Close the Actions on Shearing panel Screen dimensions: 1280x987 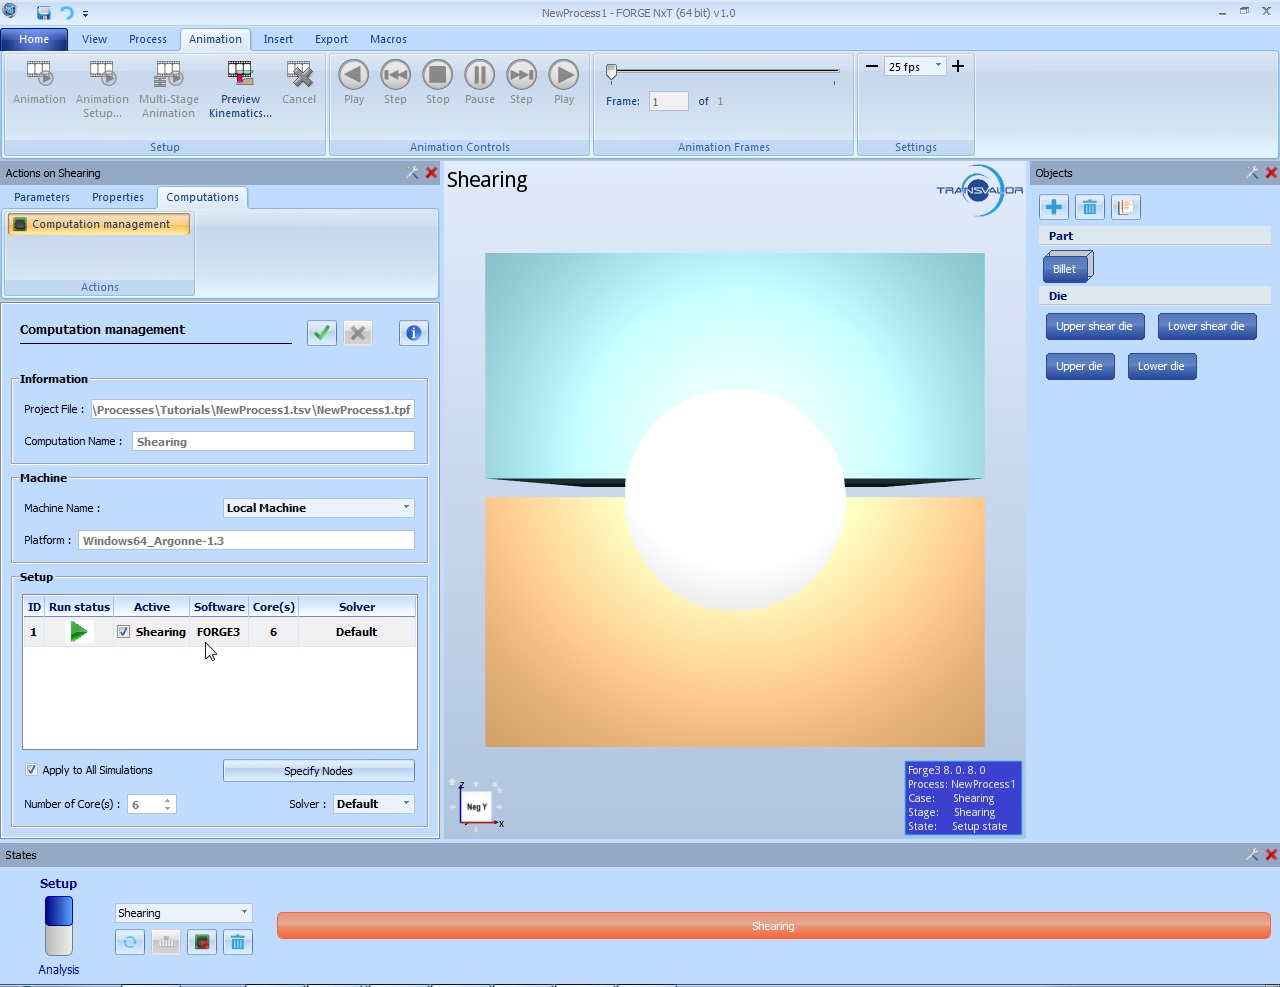click(x=432, y=173)
